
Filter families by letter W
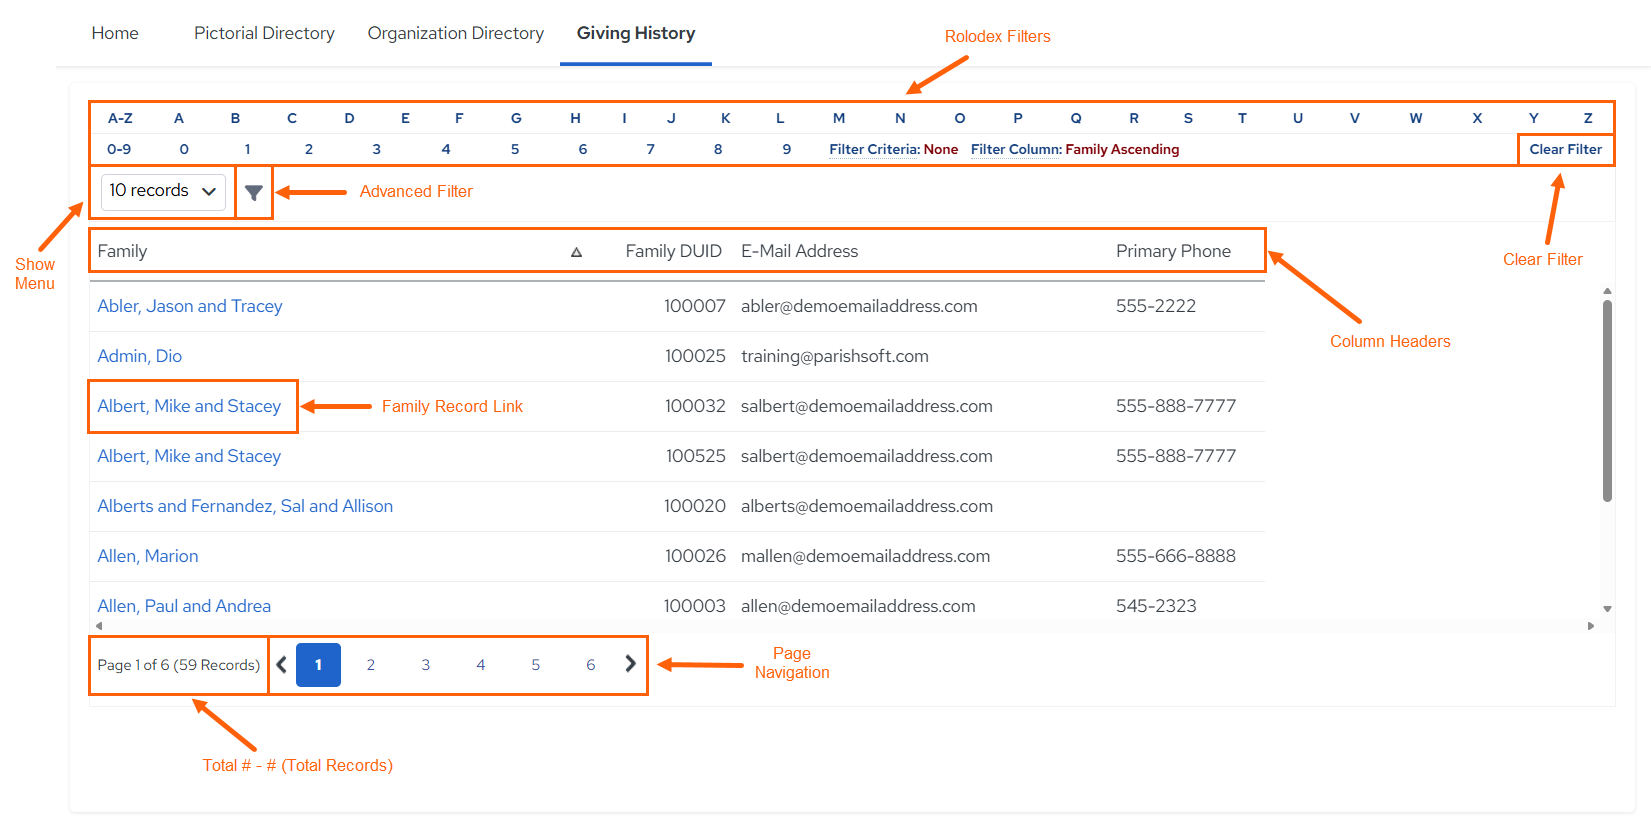pyautogui.click(x=1416, y=118)
